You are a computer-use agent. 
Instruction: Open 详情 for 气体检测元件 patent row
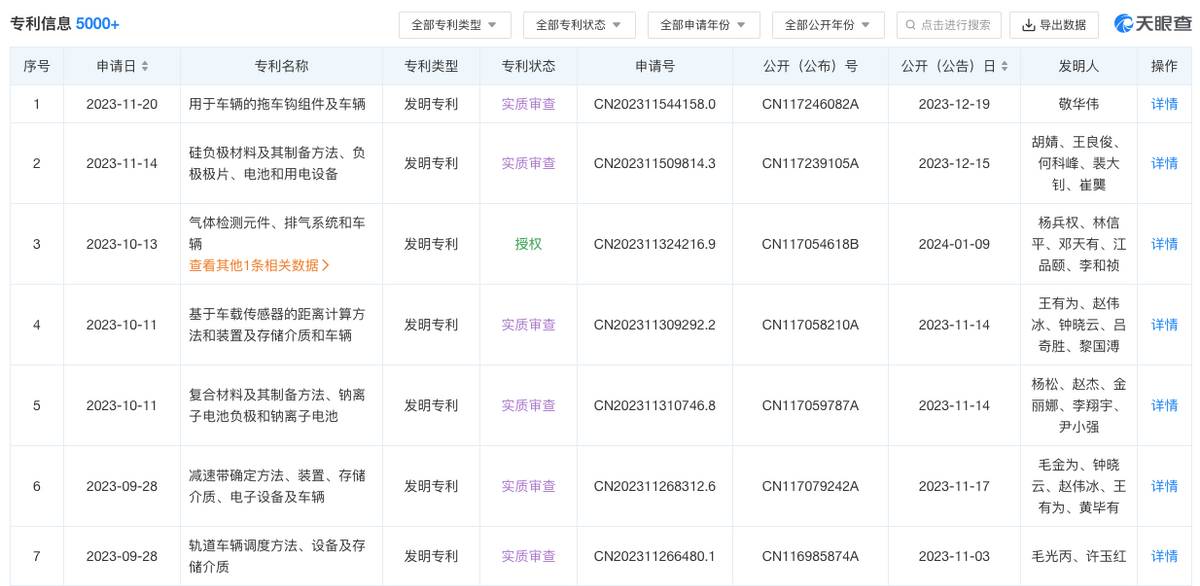click(1164, 244)
